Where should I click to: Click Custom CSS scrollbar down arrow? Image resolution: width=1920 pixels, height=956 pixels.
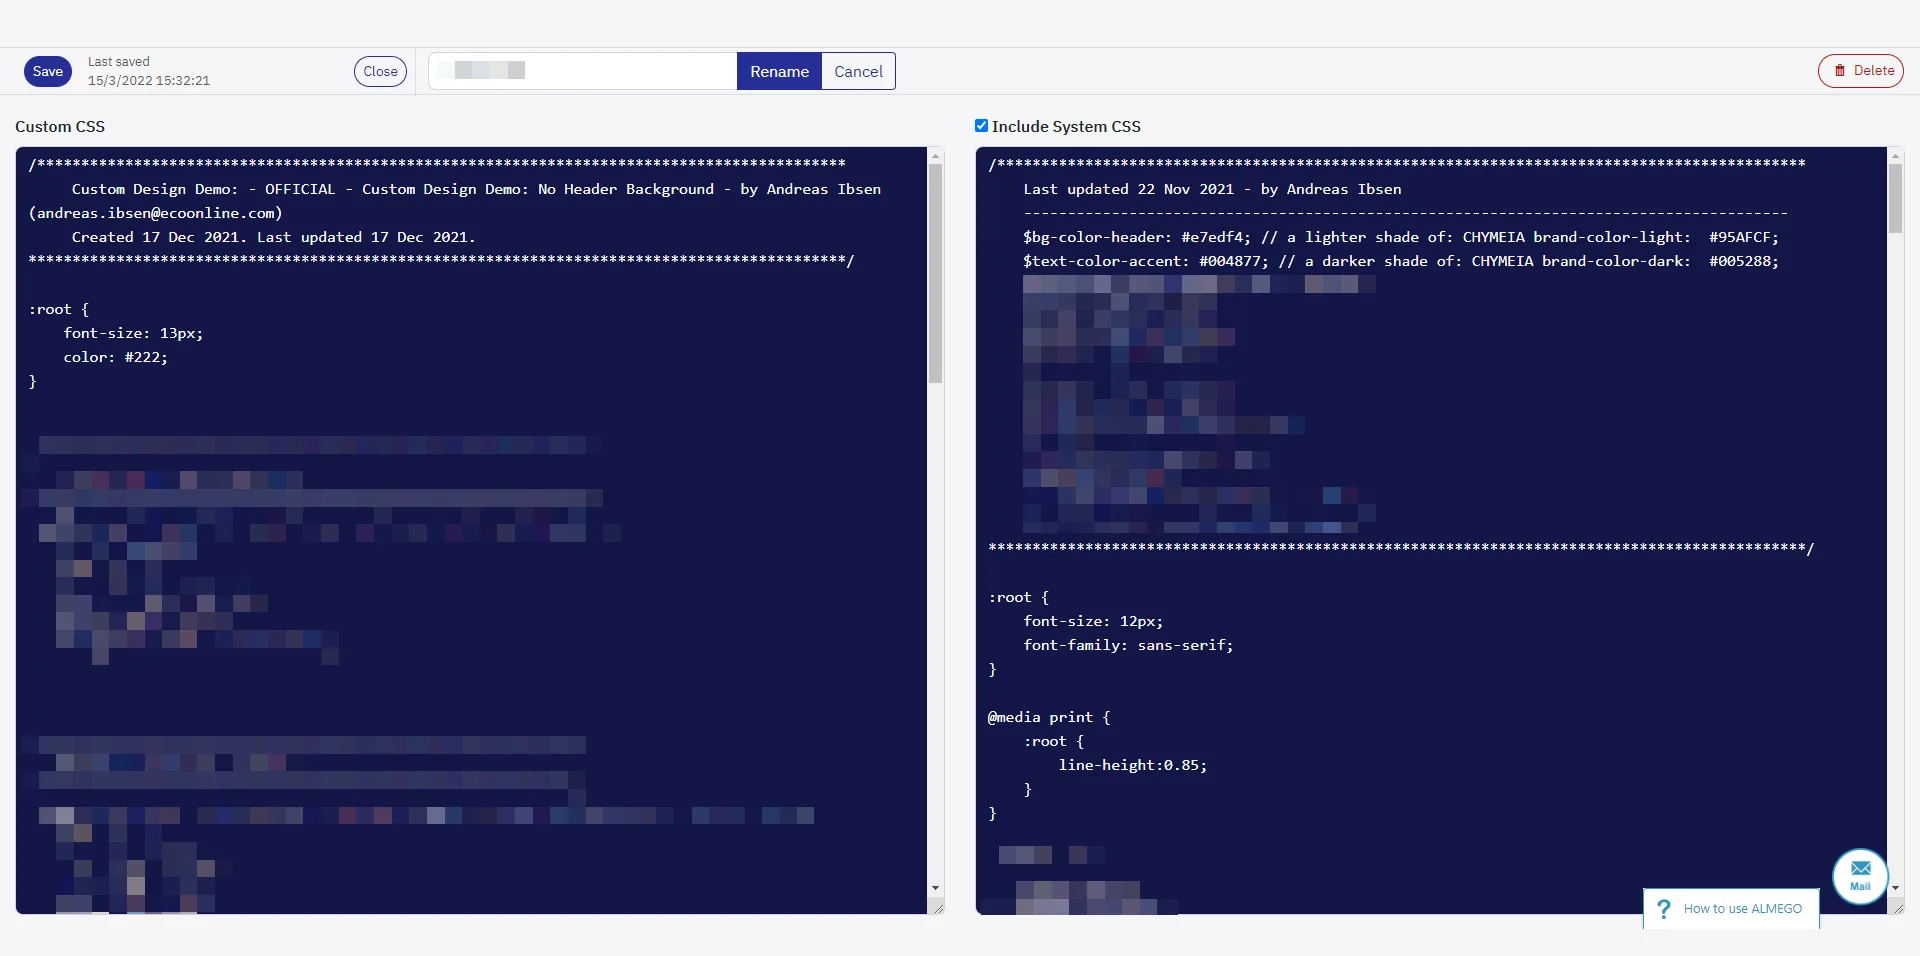935,888
